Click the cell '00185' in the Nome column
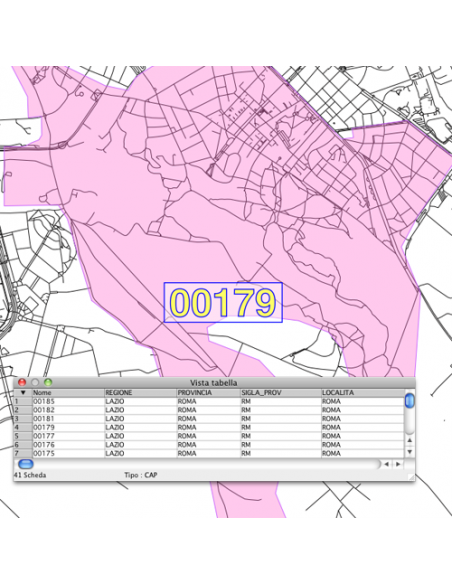The height and width of the screenshot is (584, 452). 68,402
